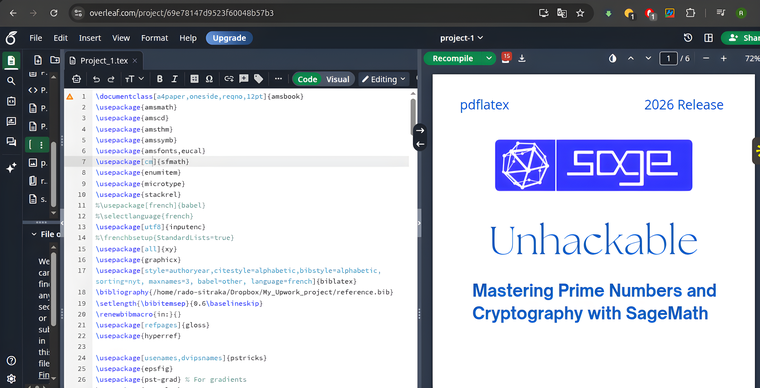Click the right arrow to sync code to PDF

pyautogui.click(x=420, y=130)
